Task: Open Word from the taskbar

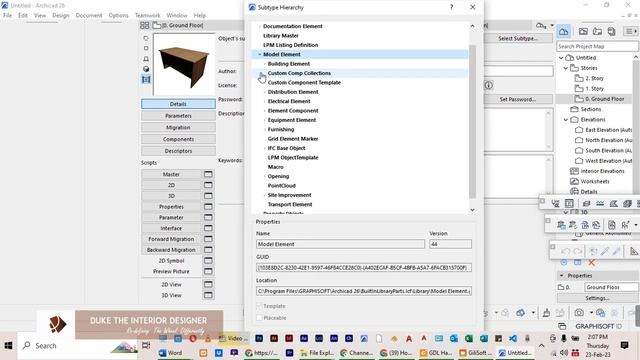Action: pos(170,353)
